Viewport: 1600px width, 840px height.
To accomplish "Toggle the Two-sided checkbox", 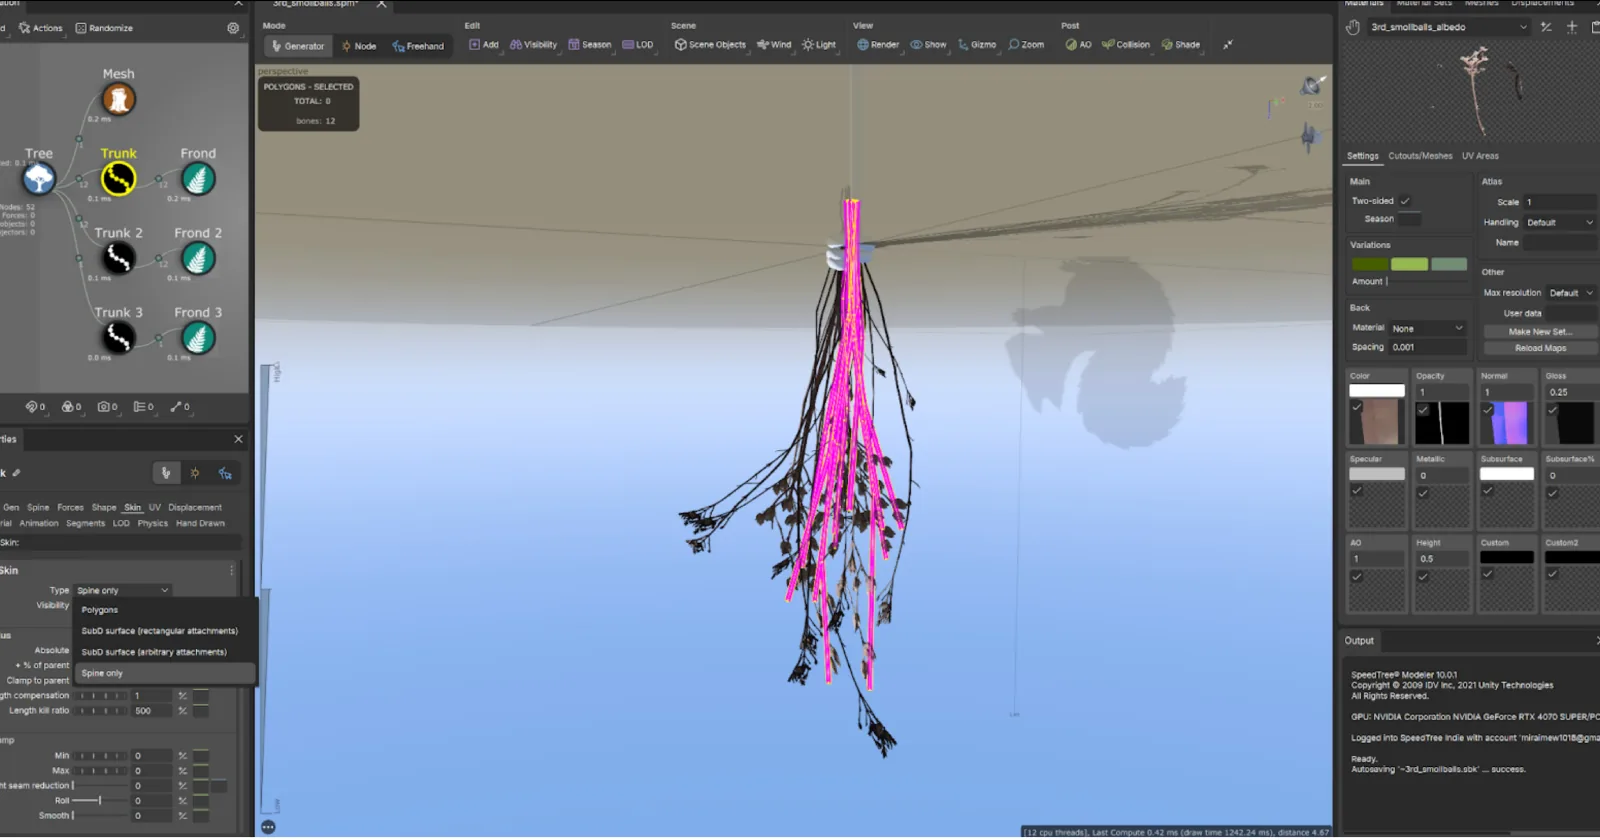I will [x=1405, y=201].
